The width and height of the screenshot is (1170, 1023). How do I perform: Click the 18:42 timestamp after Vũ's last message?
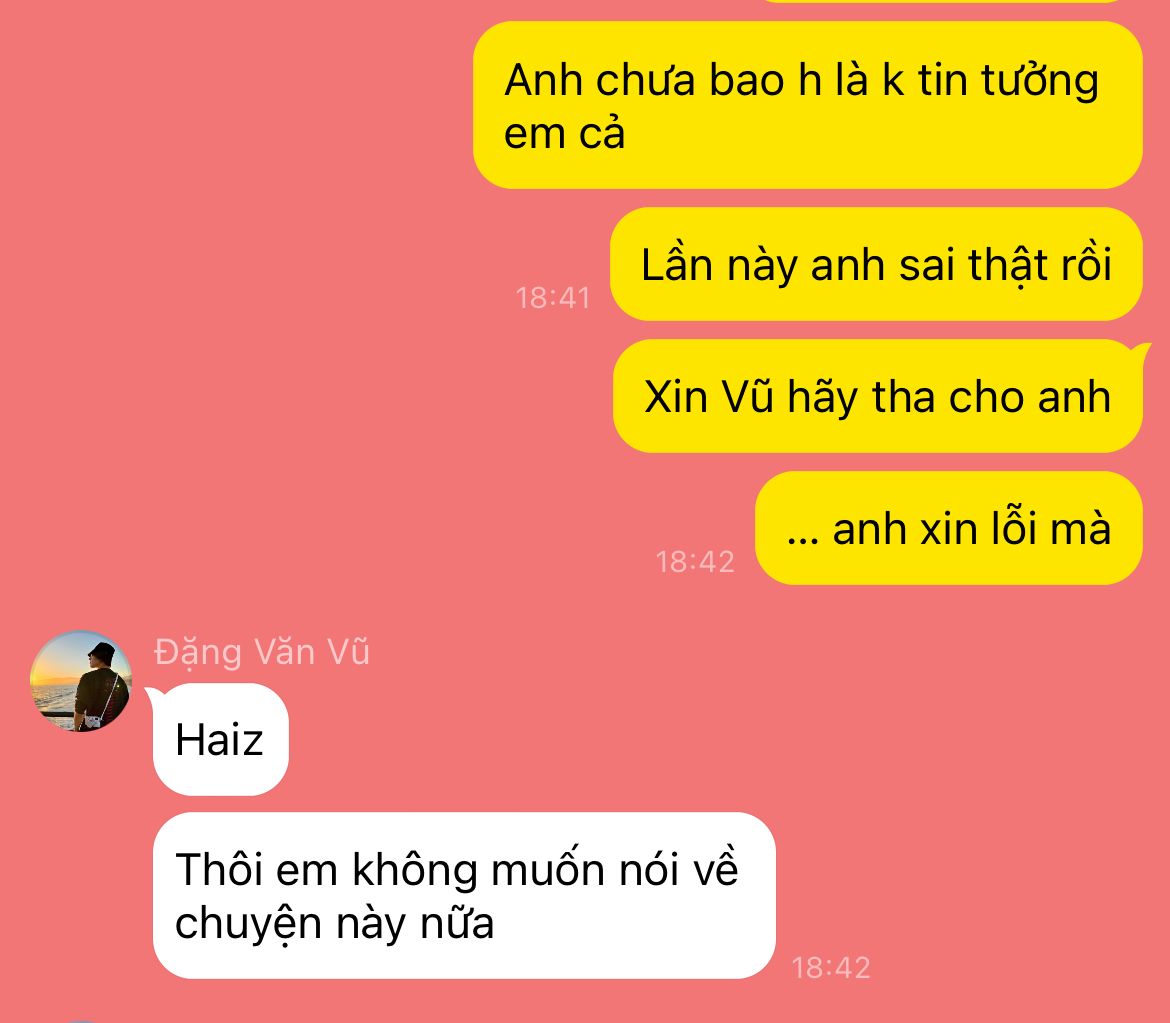(x=830, y=968)
